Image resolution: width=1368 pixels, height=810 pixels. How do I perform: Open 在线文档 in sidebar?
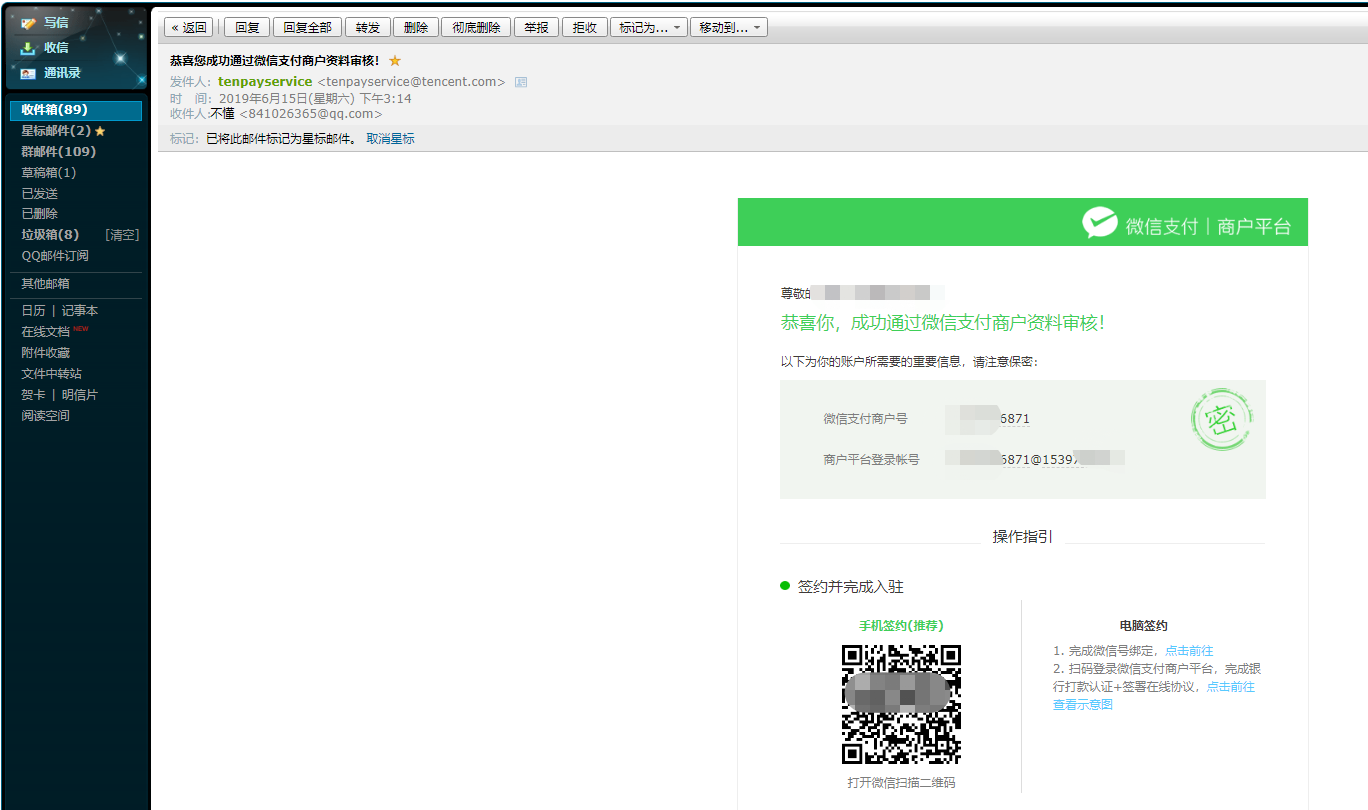tap(46, 332)
